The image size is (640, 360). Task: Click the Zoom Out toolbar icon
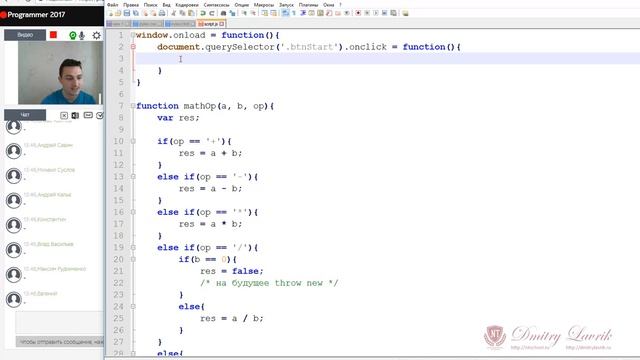[x=253, y=13]
